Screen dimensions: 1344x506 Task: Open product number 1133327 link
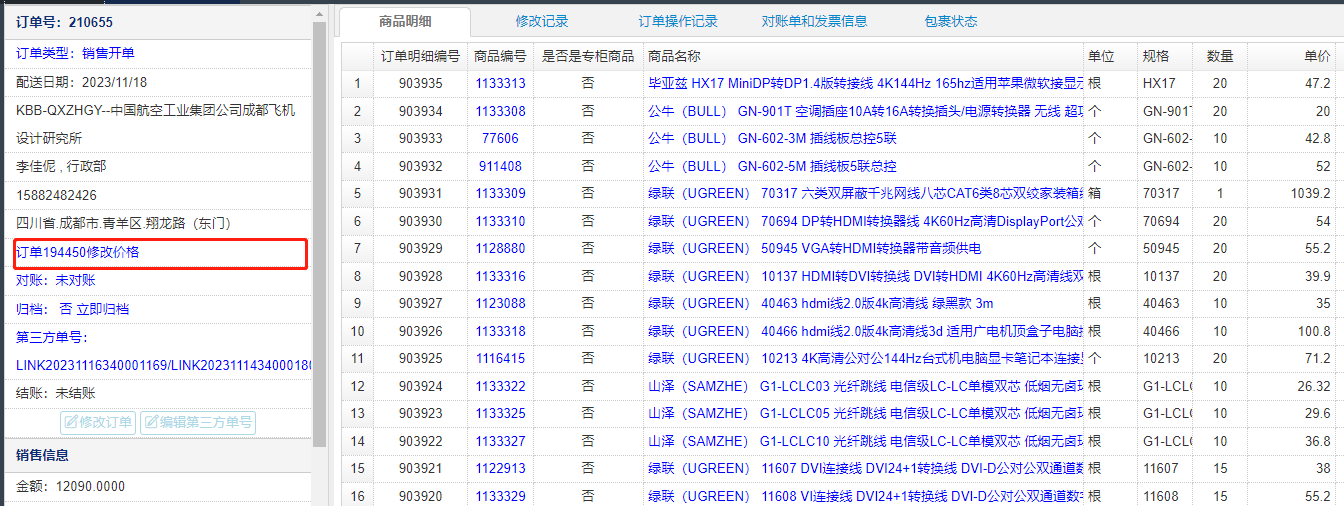coord(500,441)
